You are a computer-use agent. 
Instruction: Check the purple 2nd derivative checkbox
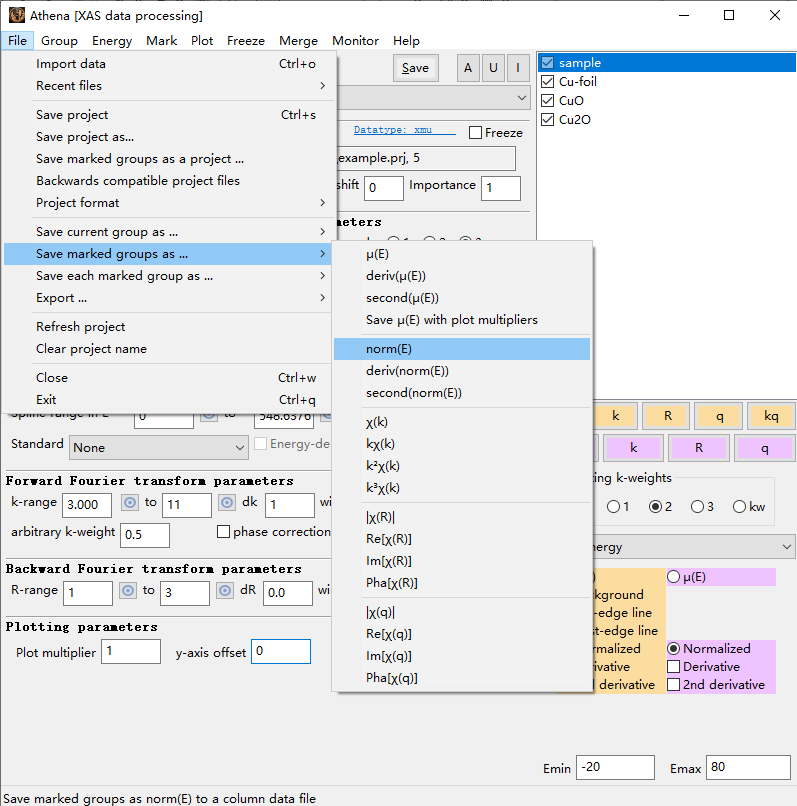[x=674, y=685]
